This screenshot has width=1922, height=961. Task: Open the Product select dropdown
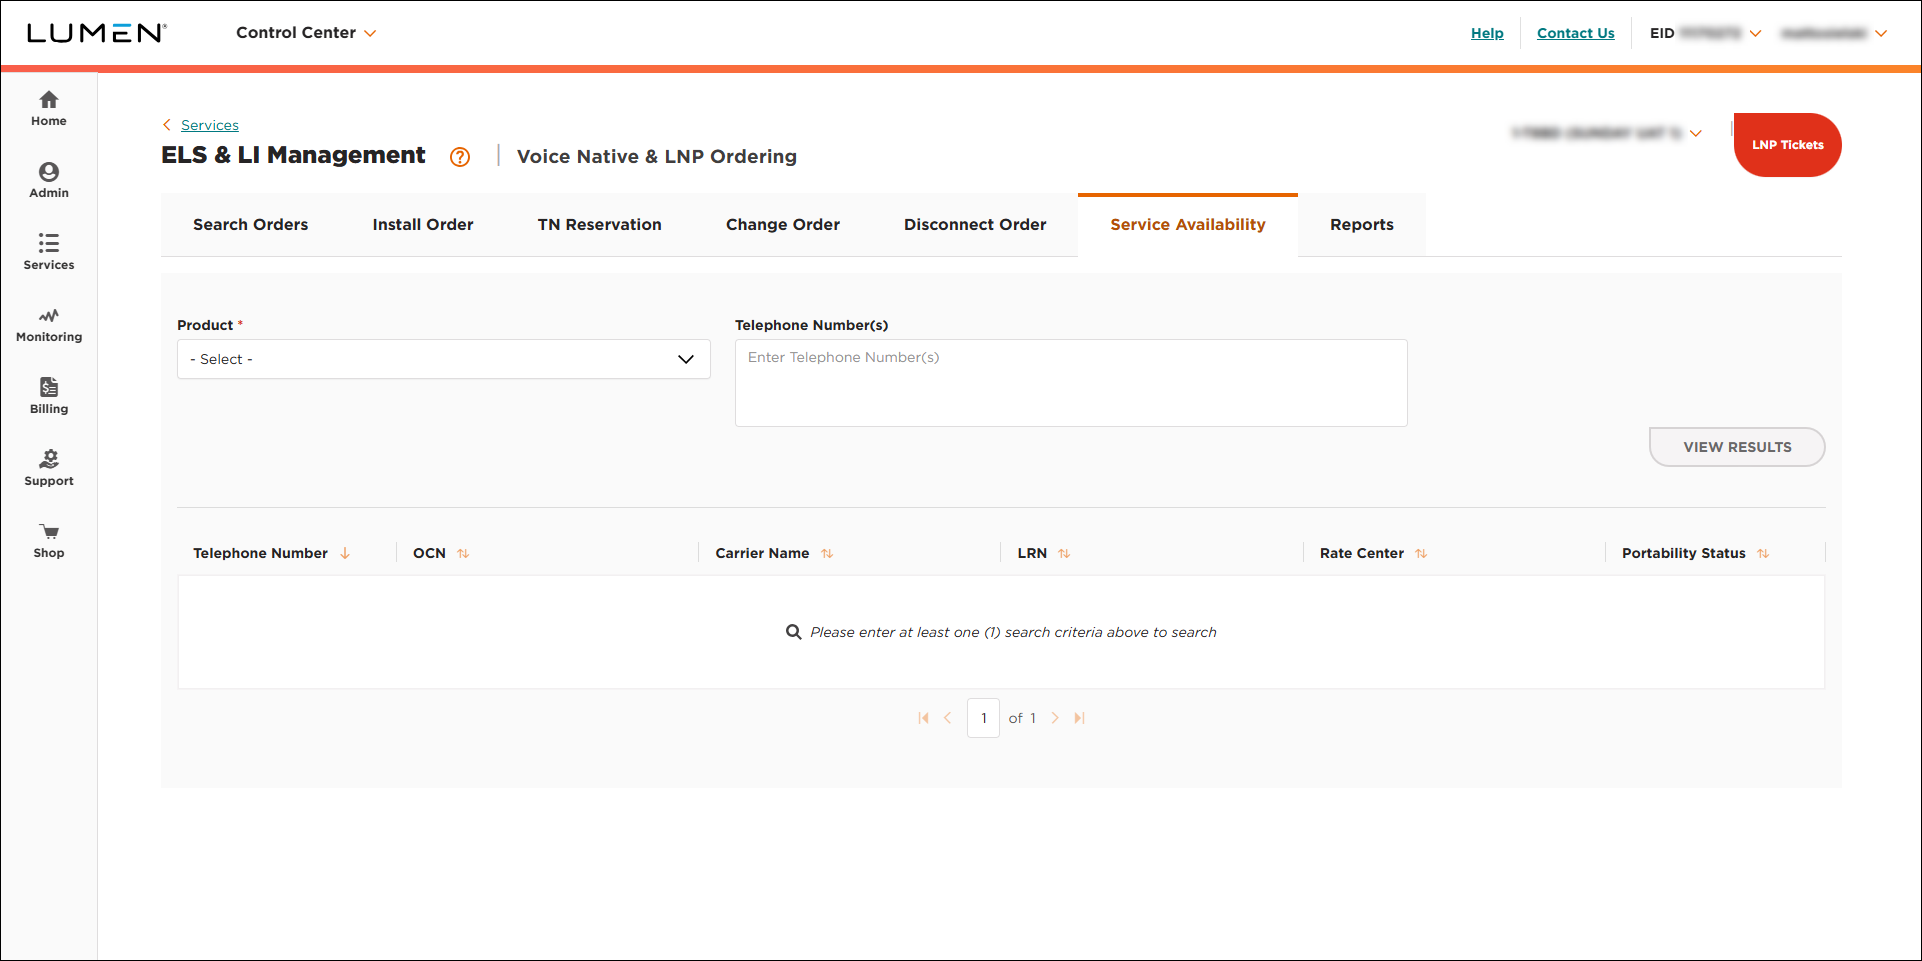pos(444,359)
